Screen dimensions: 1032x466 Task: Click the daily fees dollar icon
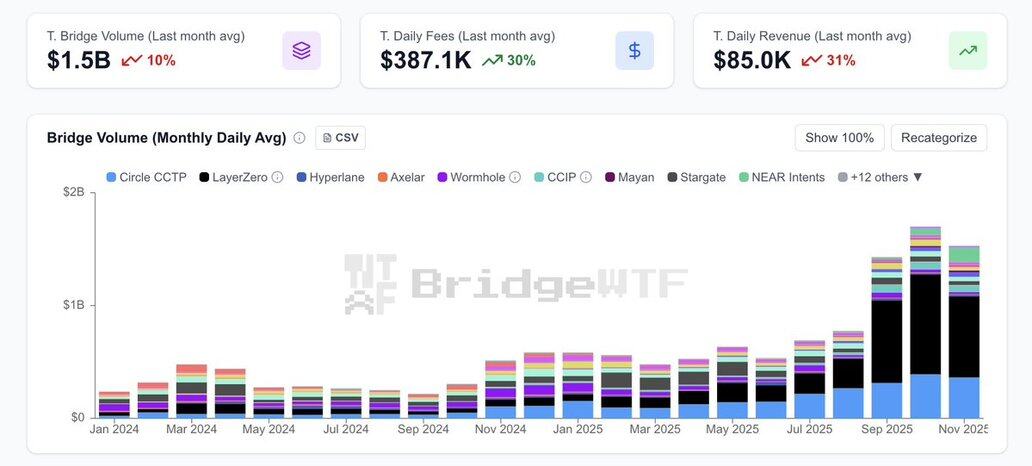click(x=634, y=50)
